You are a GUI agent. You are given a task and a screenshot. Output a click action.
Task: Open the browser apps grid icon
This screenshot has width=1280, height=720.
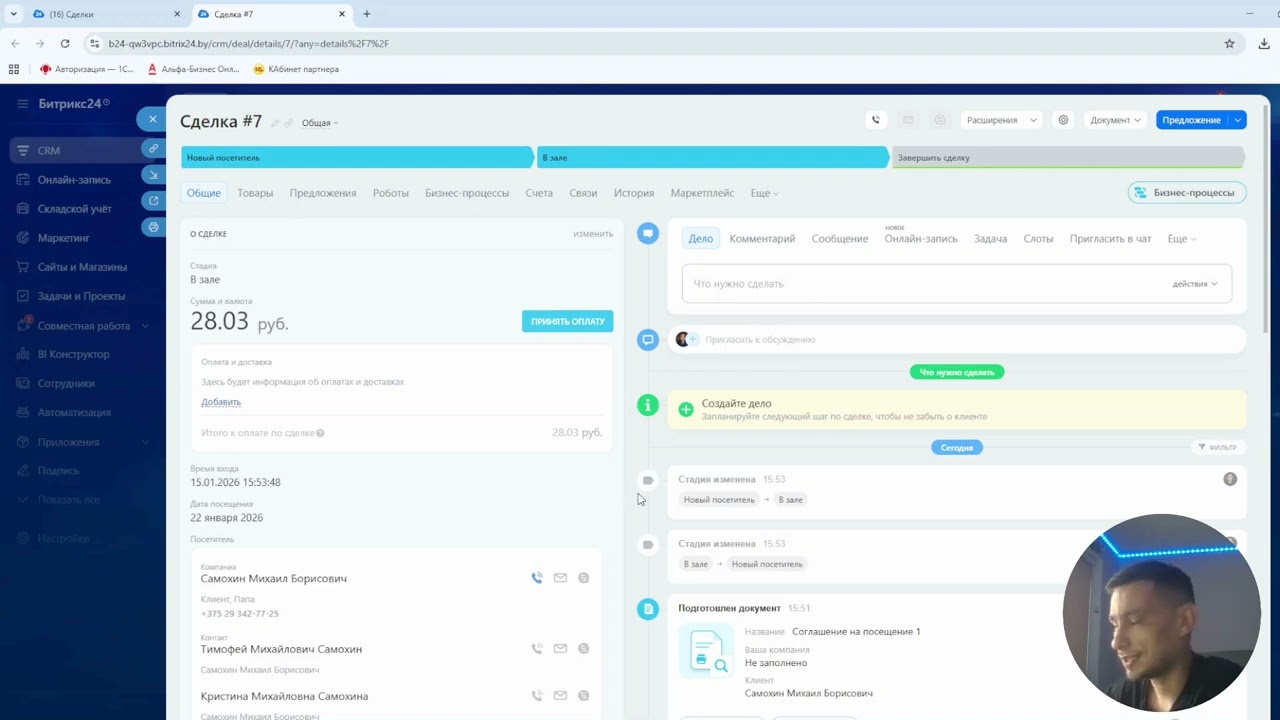(x=14, y=69)
